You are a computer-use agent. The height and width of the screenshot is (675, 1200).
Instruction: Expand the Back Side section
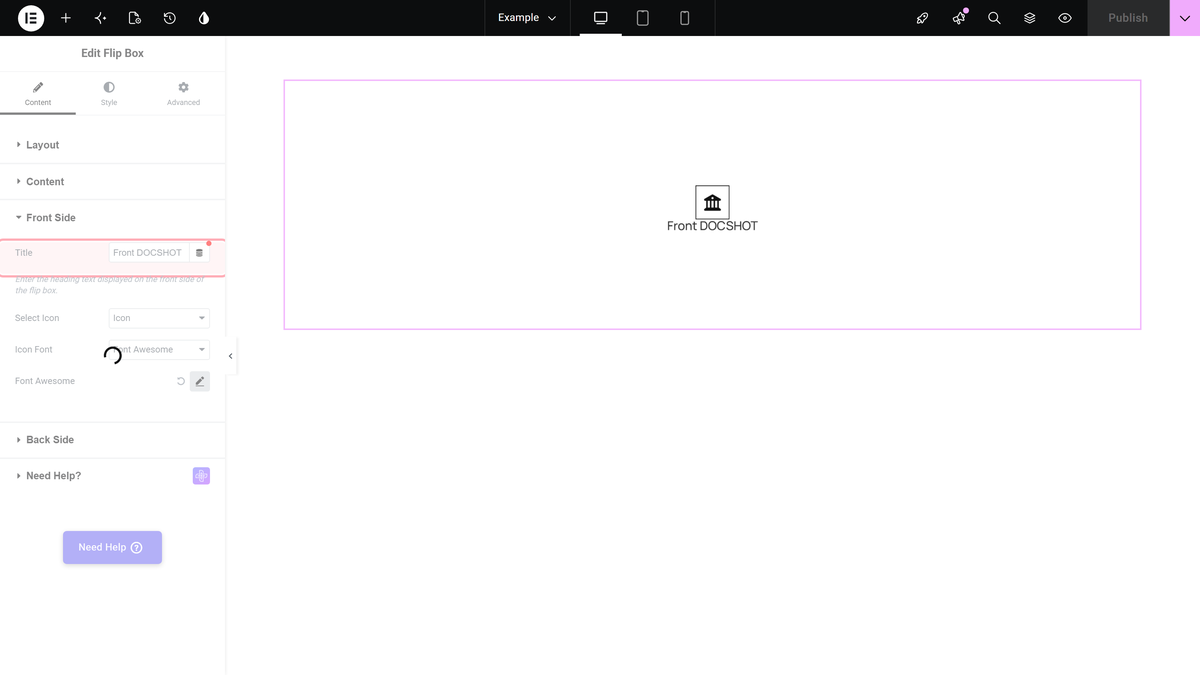(x=112, y=440)
